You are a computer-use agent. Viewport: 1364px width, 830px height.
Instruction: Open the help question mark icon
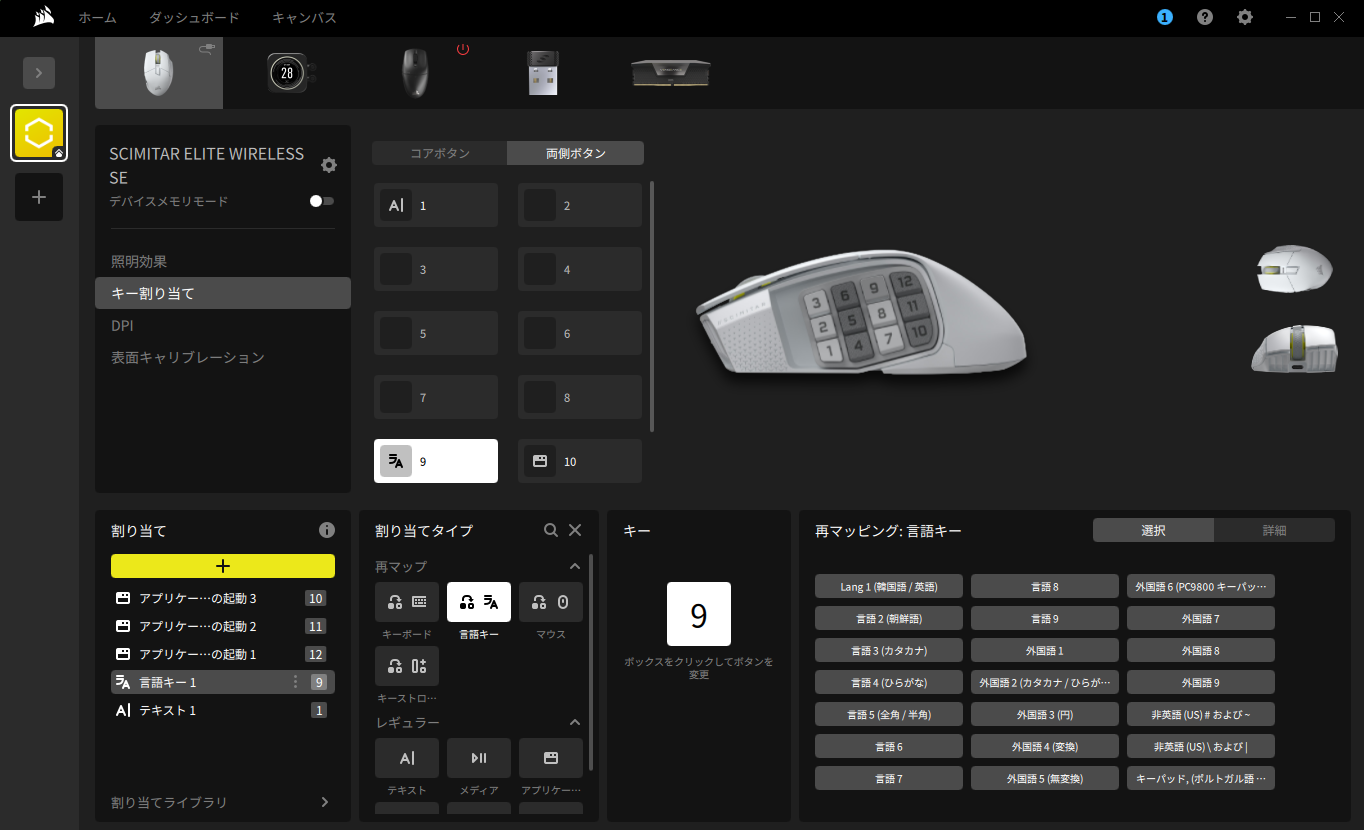point(1205,17)
